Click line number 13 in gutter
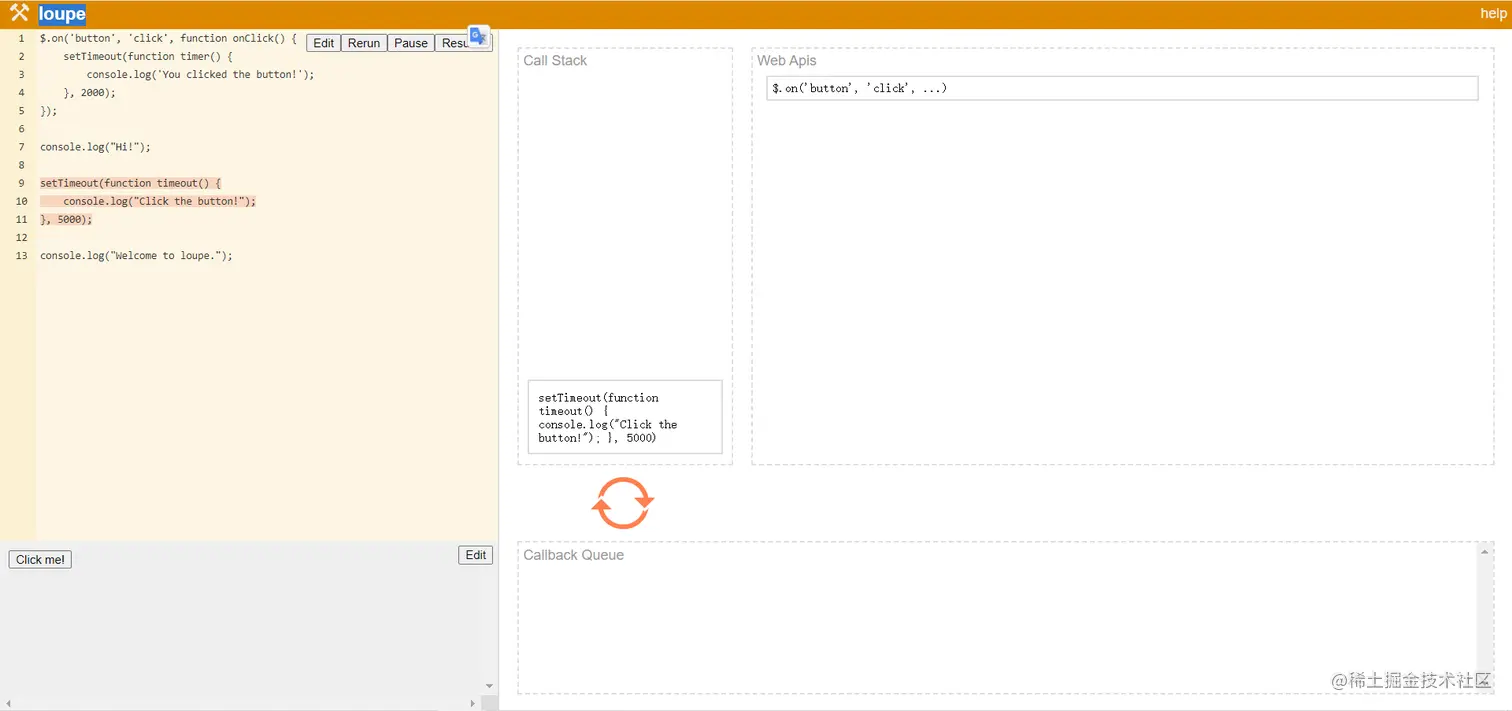 pos(21,256)
